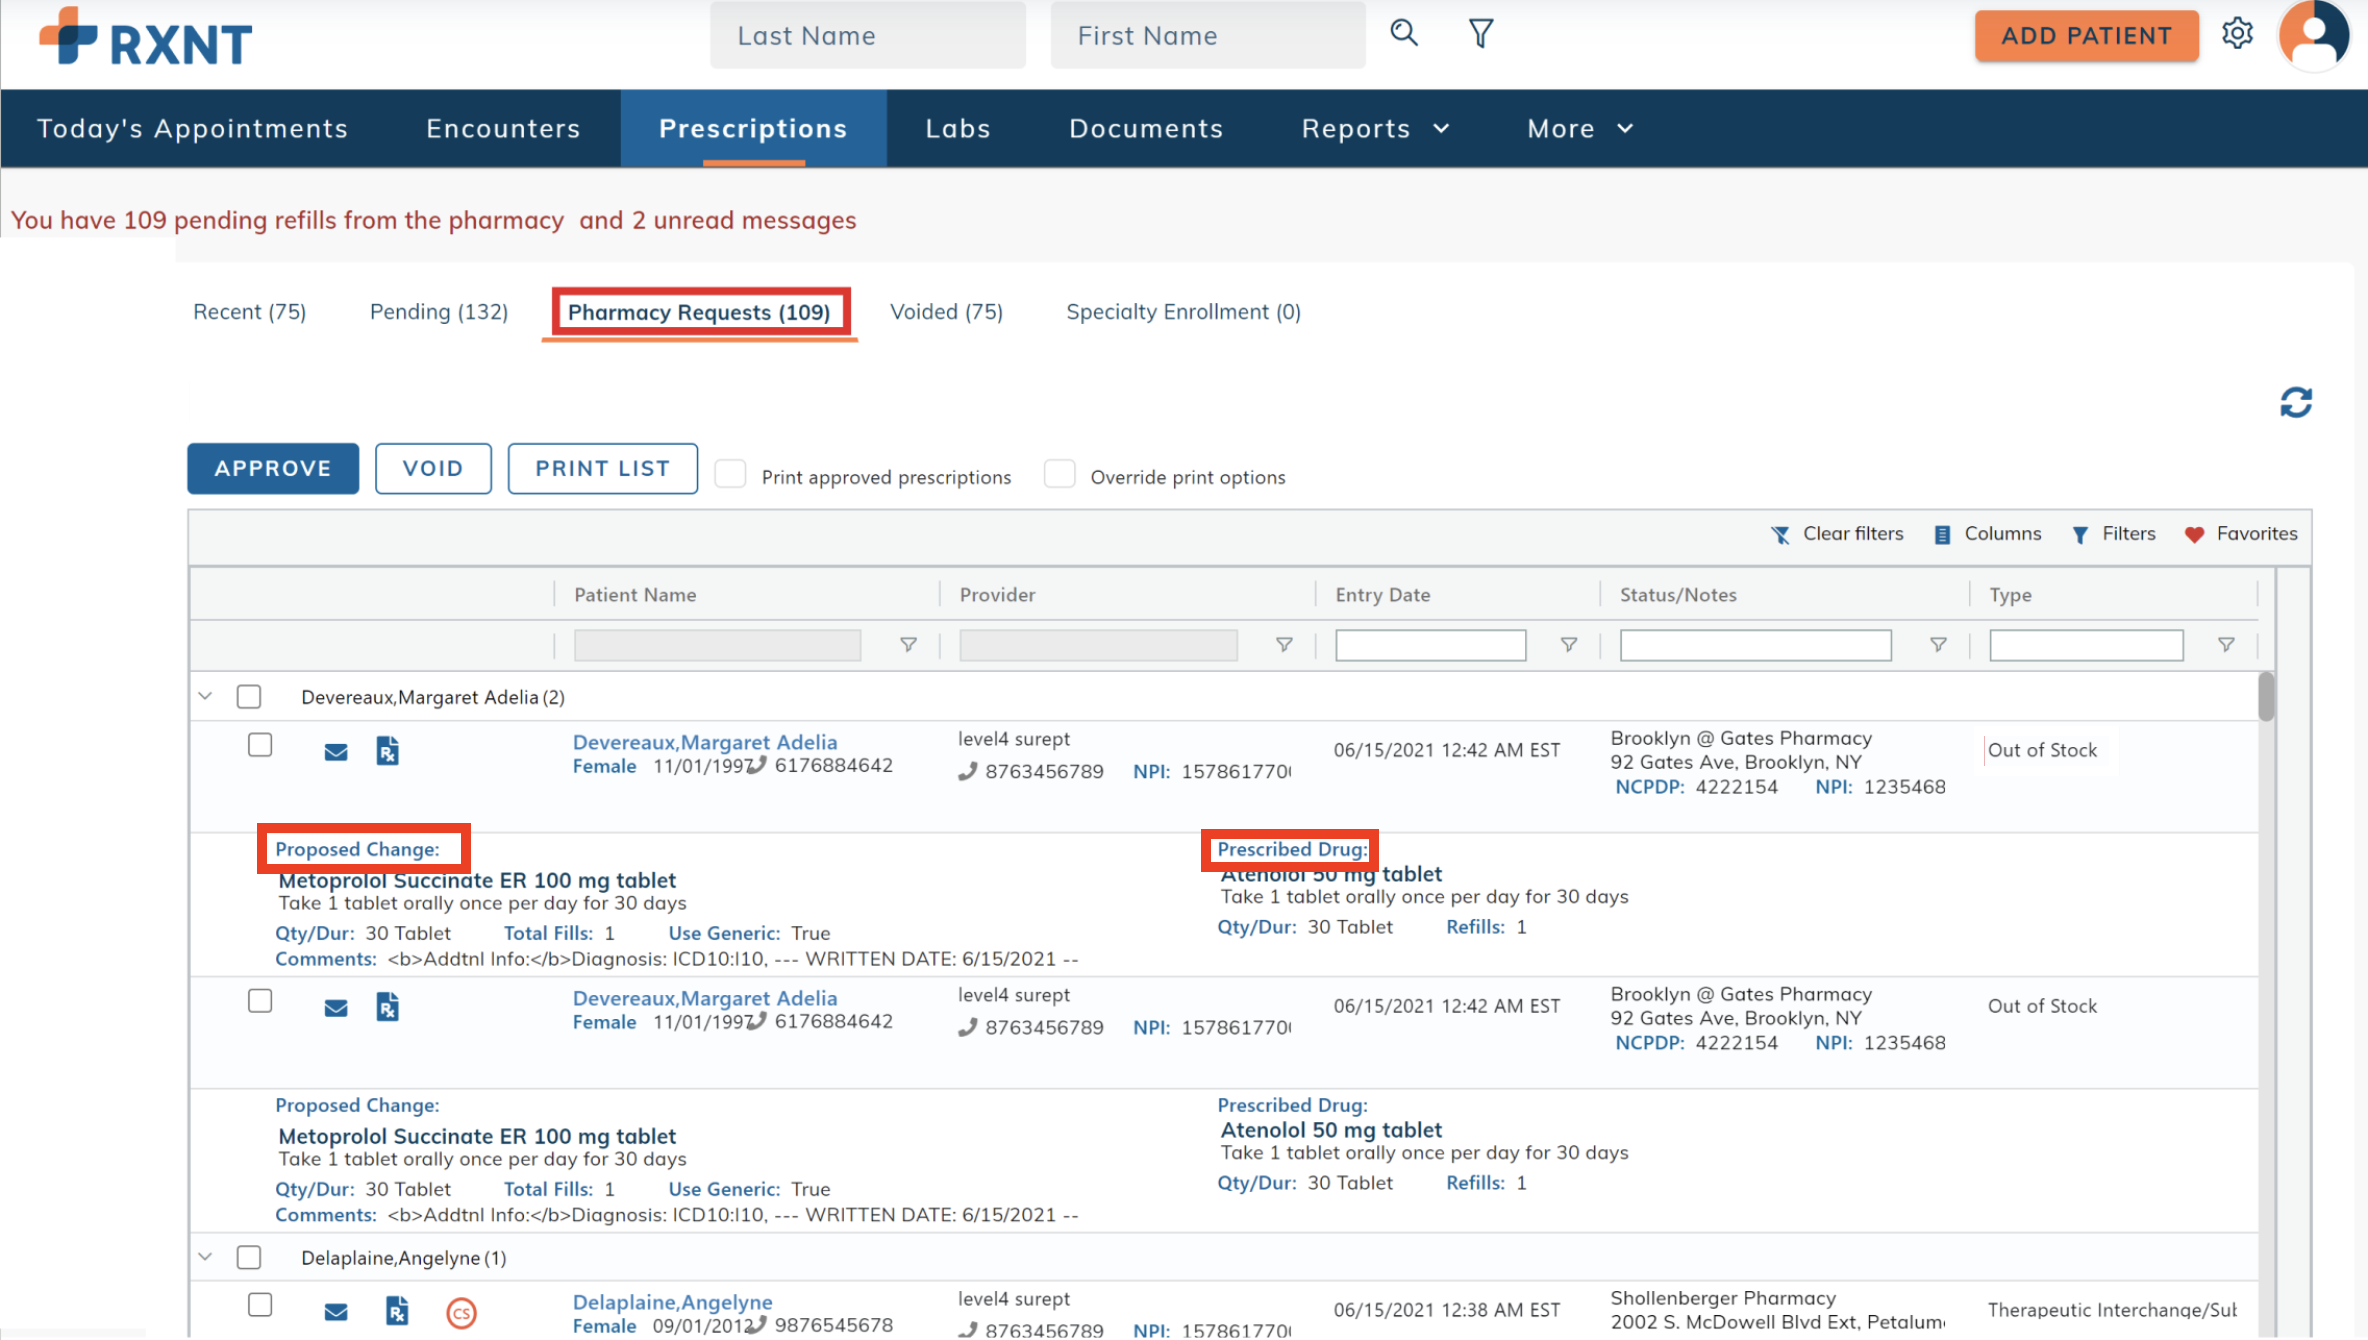Open the Patient Name column filter funnel
This screenshot has width=2368, height=1340.
pos(908,645)
